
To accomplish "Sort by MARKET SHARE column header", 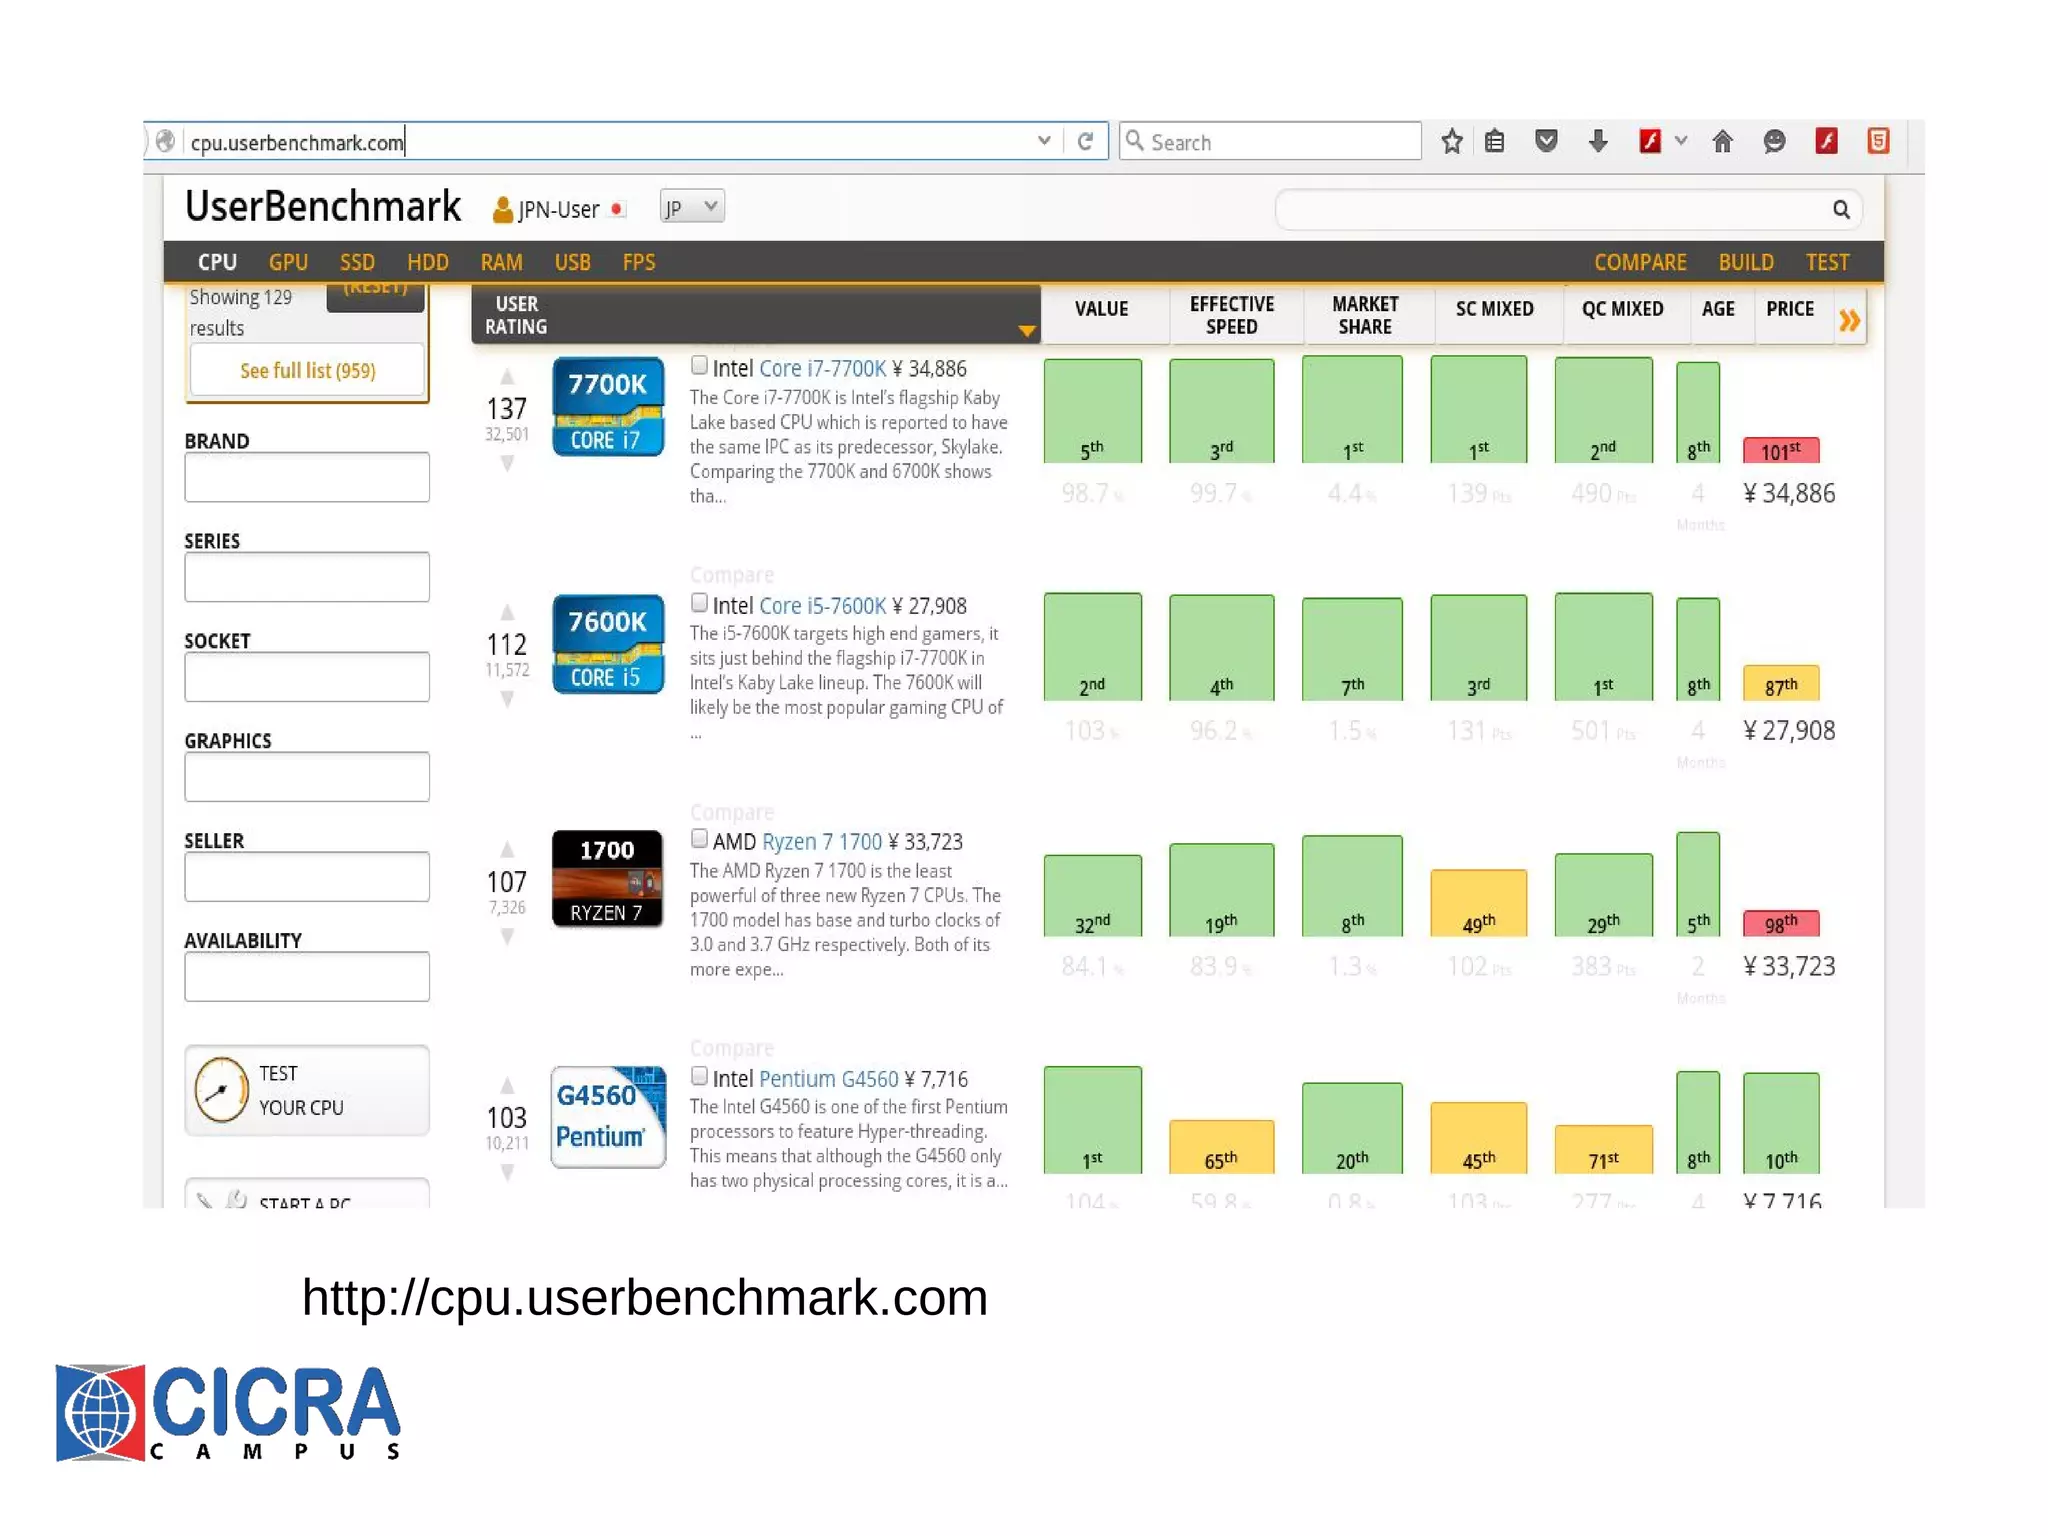I will pyautogui.click(x=1365, y=315).
